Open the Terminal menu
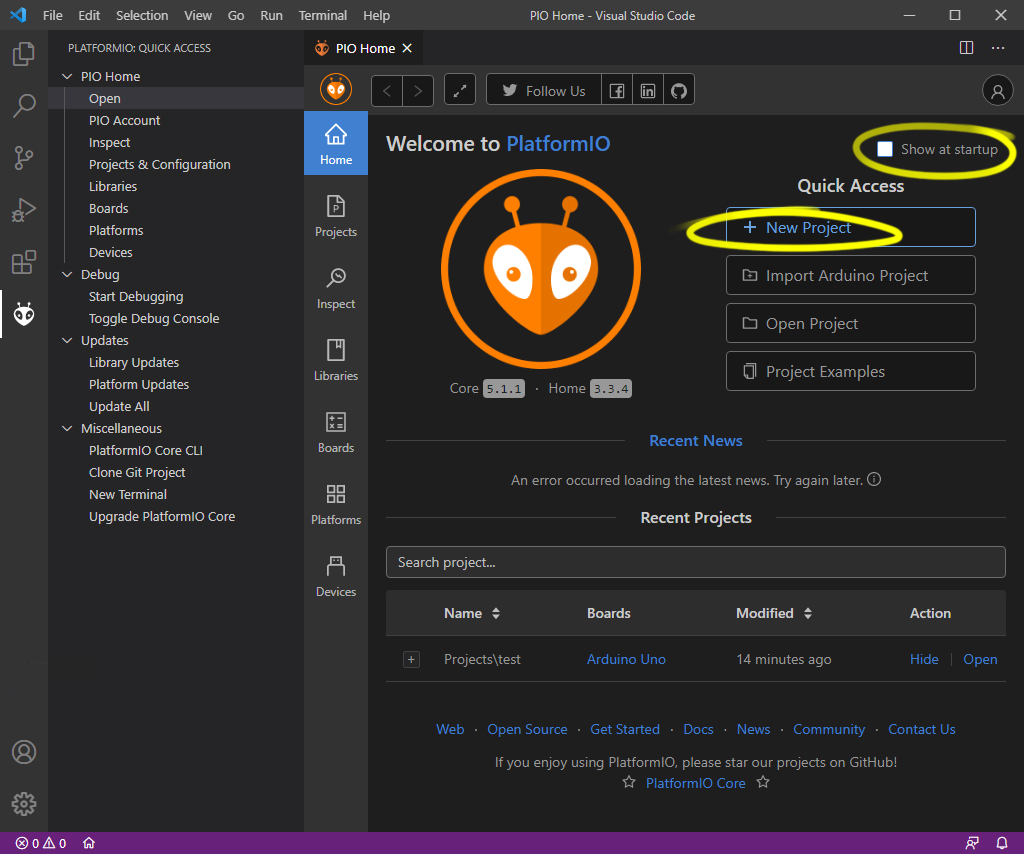This screenshot has height=854, width=1024. coord(323,15)
